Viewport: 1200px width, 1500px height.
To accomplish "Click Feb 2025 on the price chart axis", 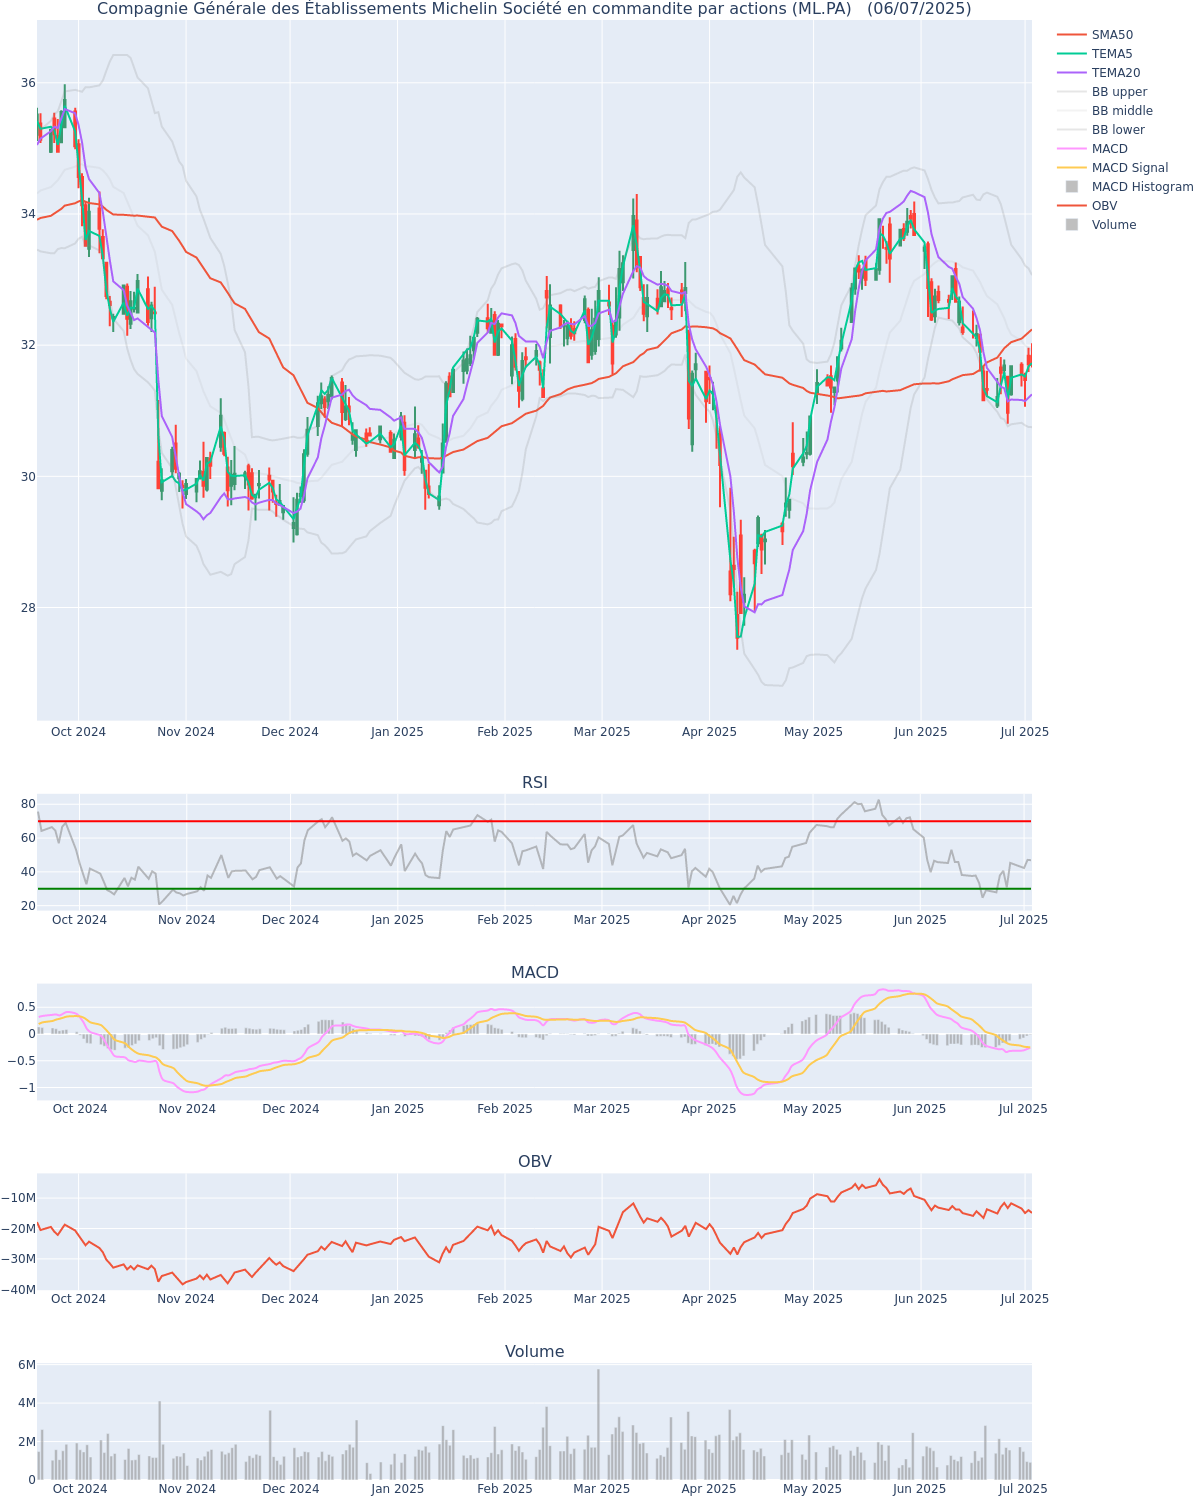I will coord(505,732).
